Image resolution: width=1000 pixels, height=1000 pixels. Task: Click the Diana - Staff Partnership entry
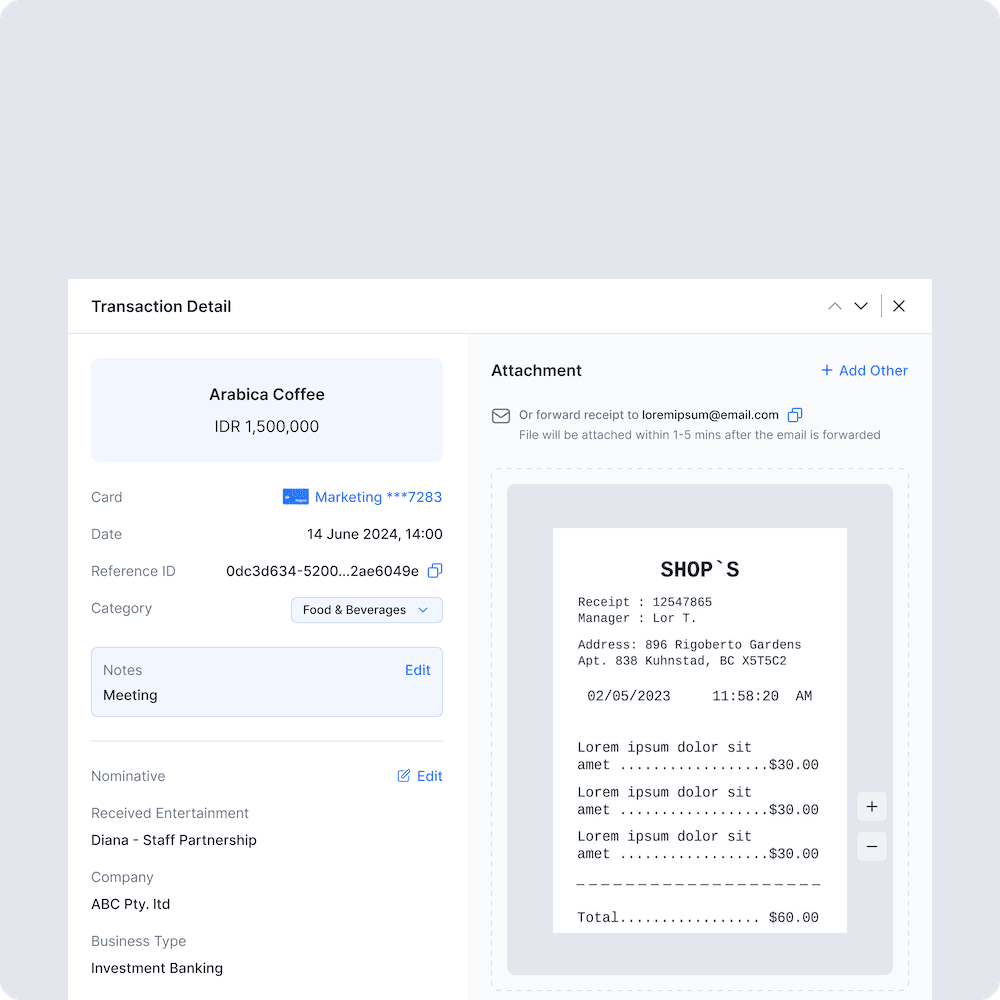(174, 840)
